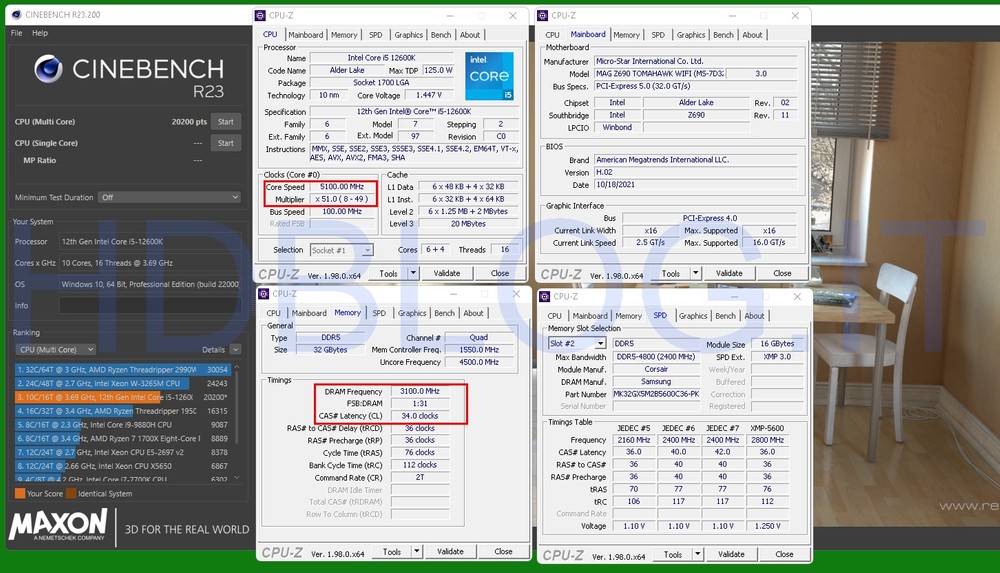Open Tools dropdown arrow in CPU tab window

tap(413, 273)
